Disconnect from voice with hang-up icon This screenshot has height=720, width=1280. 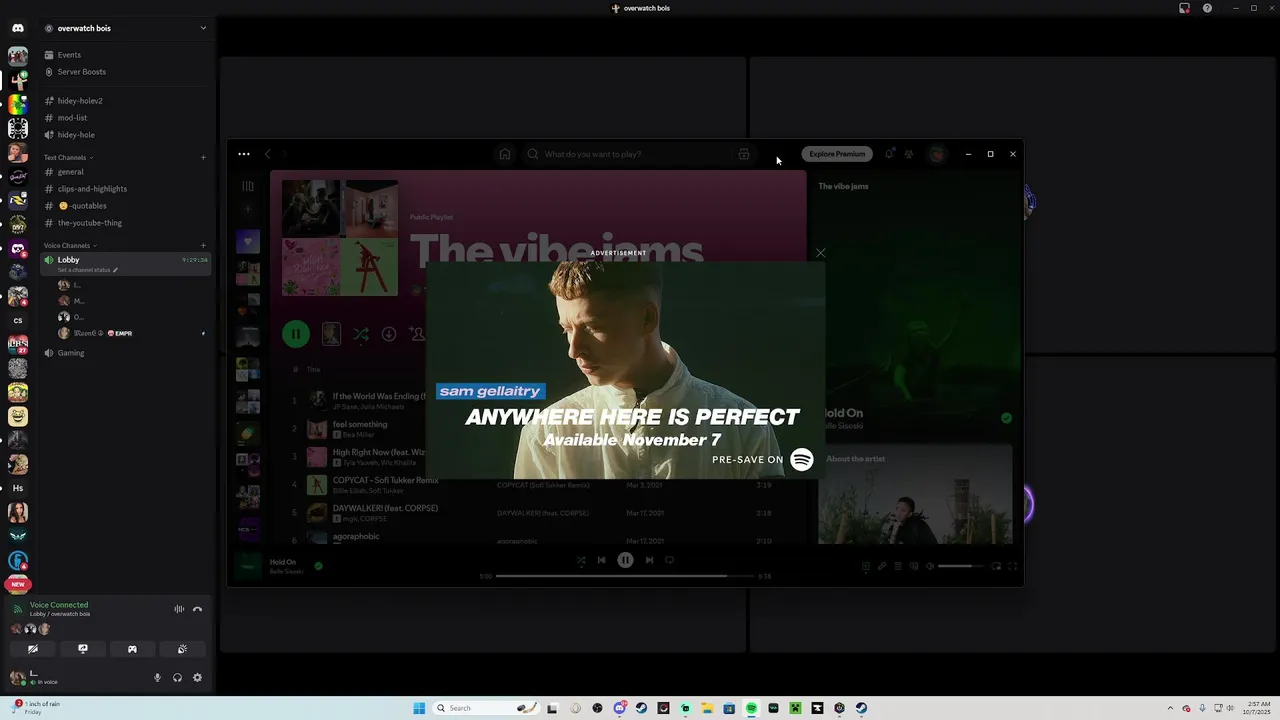pos(197,609)
